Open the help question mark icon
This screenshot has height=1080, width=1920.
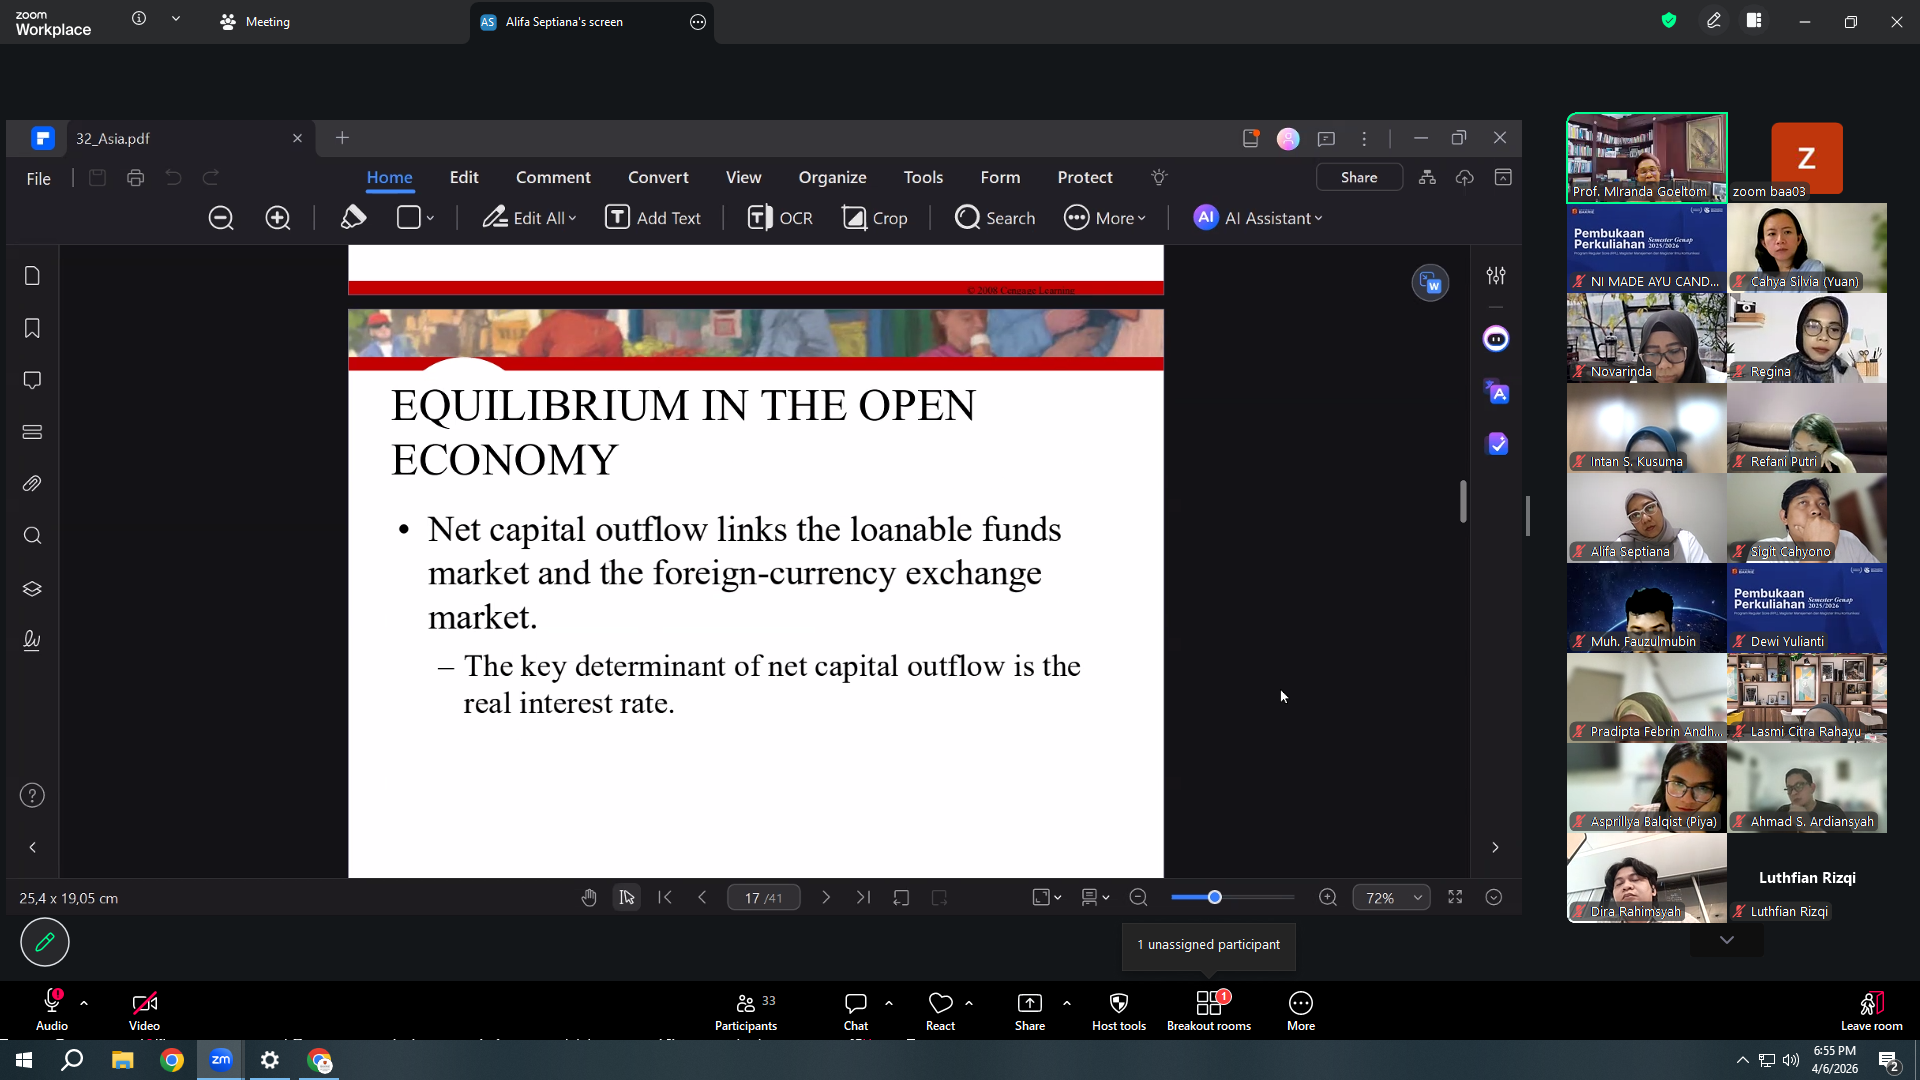click(x=32, y=796)
